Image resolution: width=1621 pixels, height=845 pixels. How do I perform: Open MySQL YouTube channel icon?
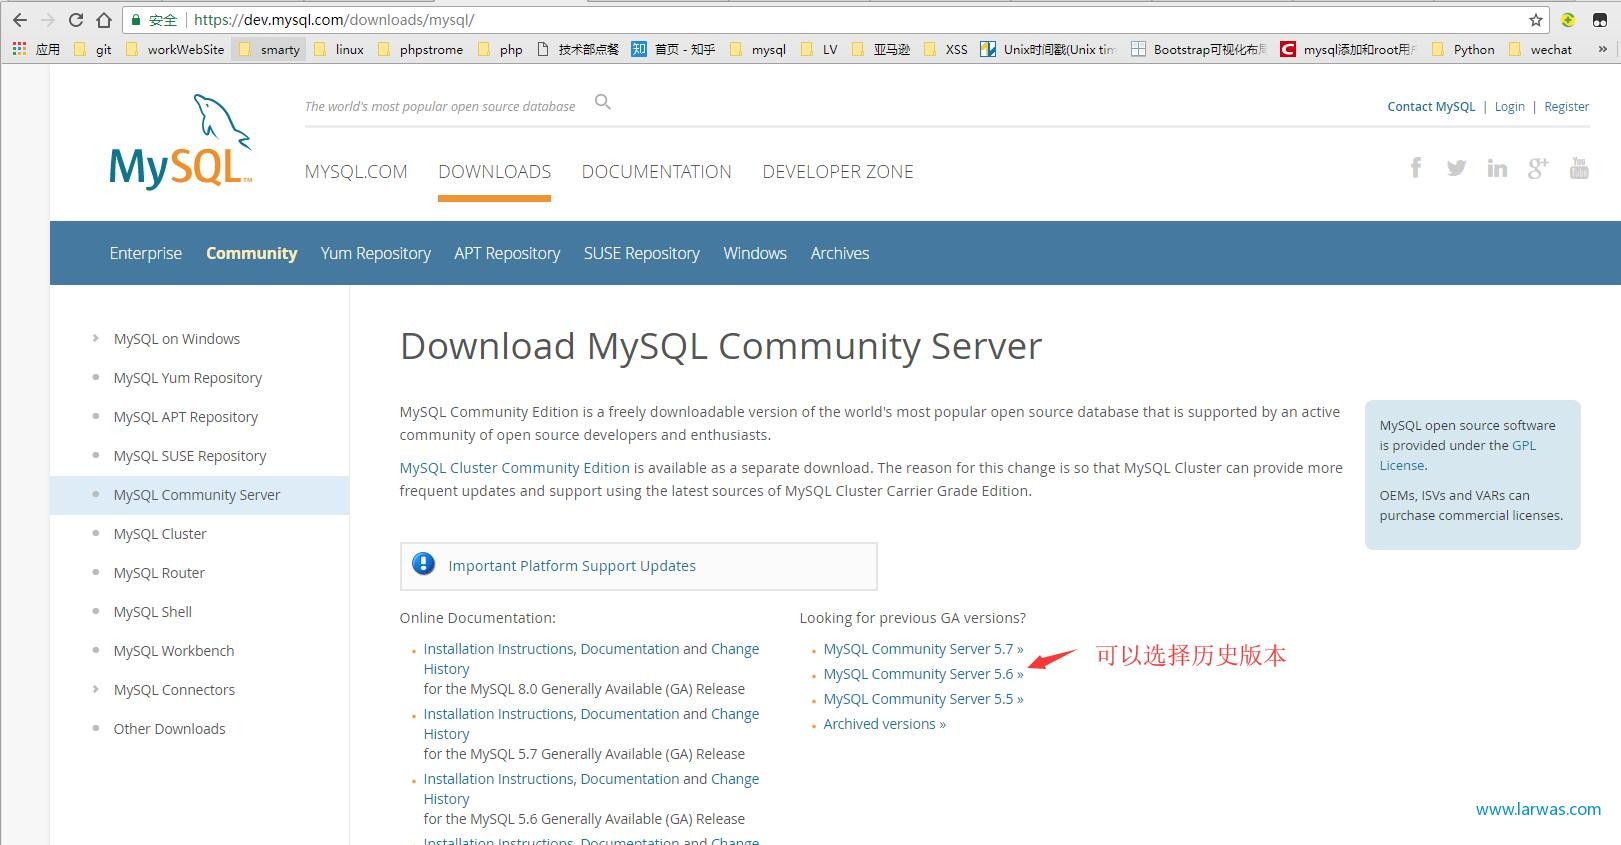[x=1579, y=168]
